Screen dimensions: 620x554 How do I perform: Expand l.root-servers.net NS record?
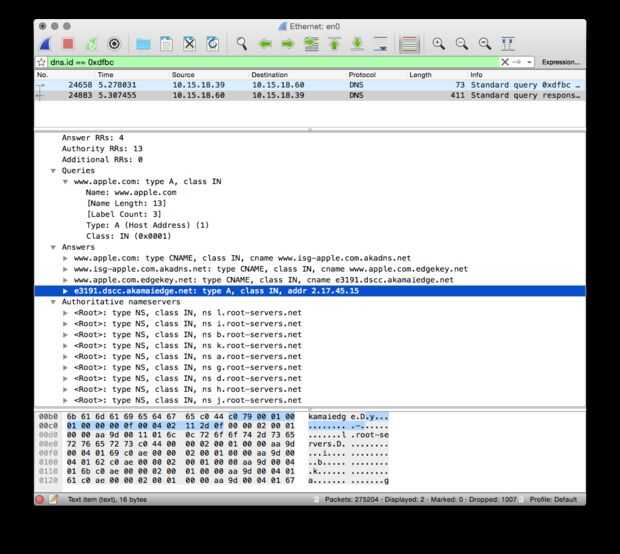pos(65,313)
